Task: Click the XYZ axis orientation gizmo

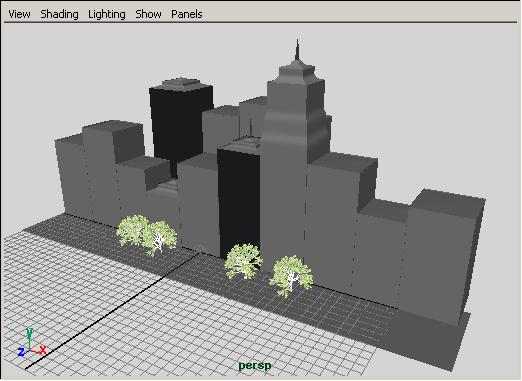Action: click(31, 343)
